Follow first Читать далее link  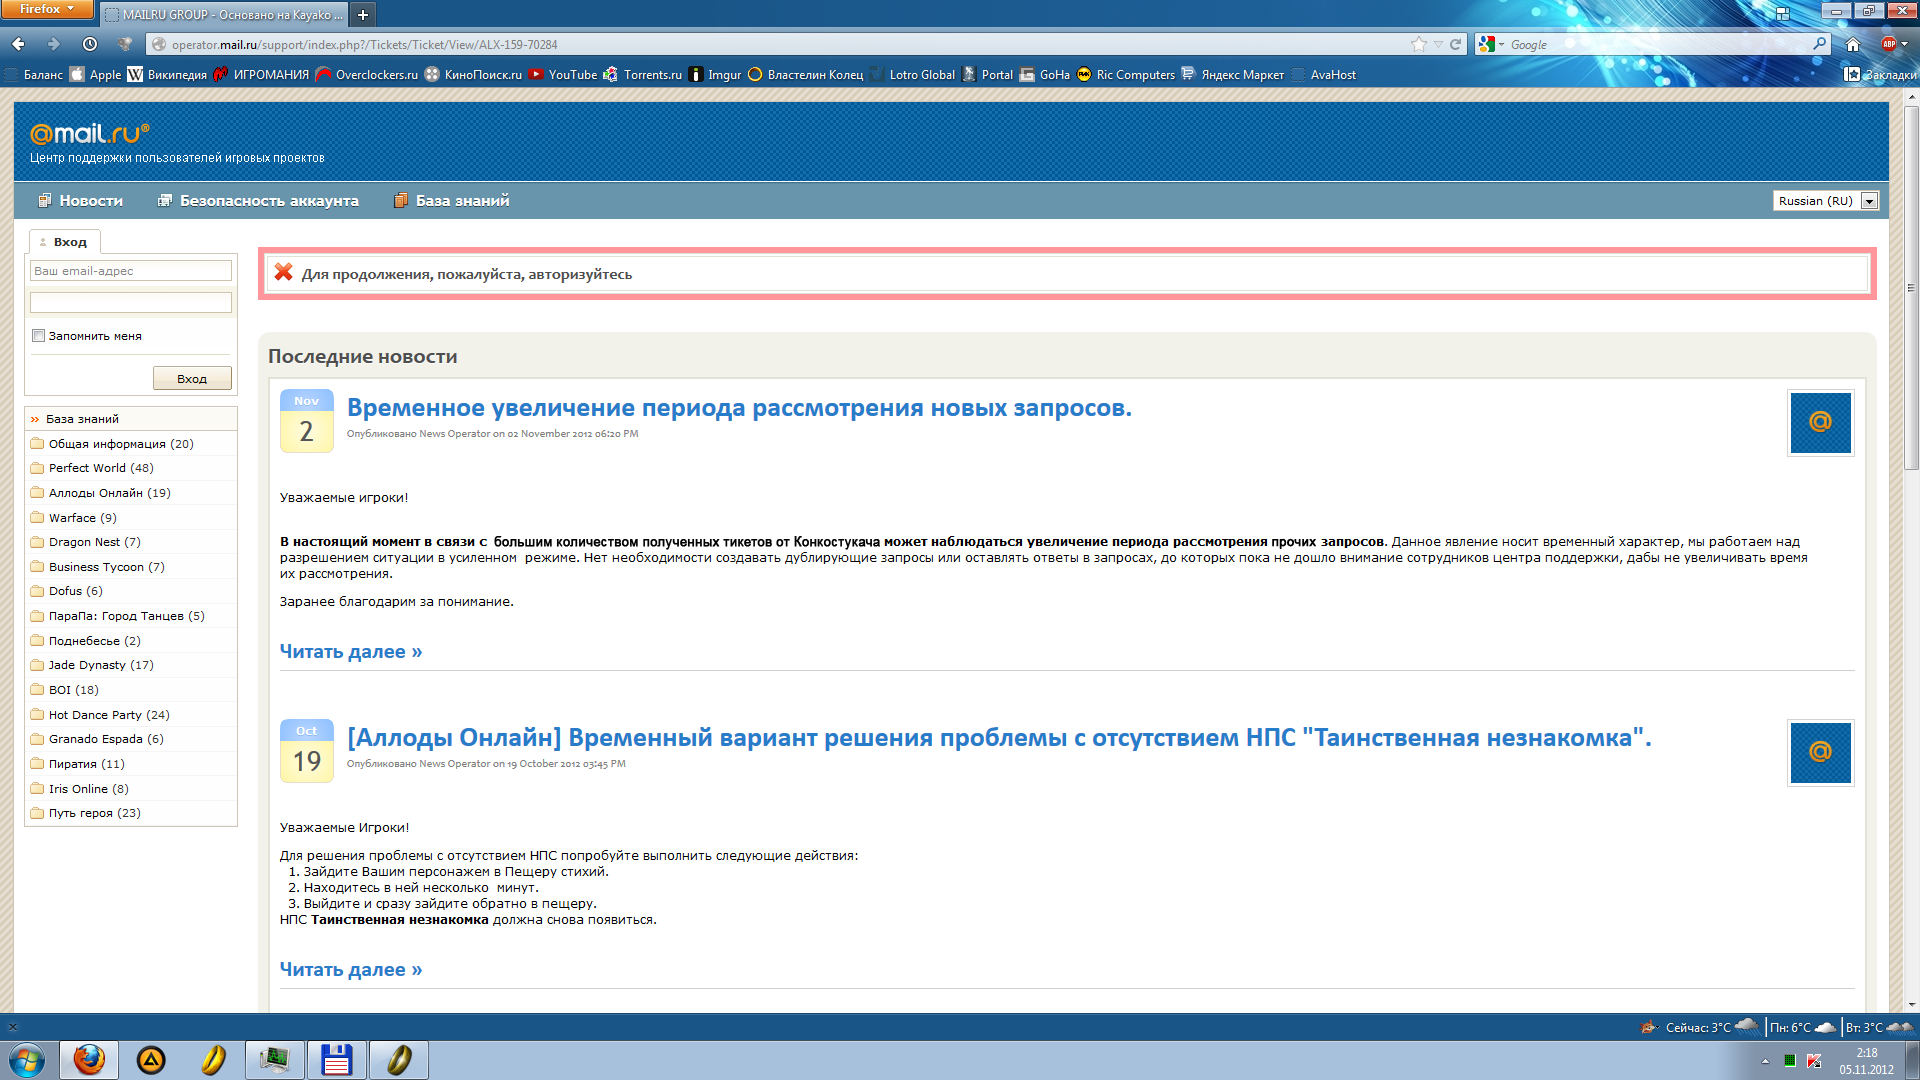coord(350,652)
